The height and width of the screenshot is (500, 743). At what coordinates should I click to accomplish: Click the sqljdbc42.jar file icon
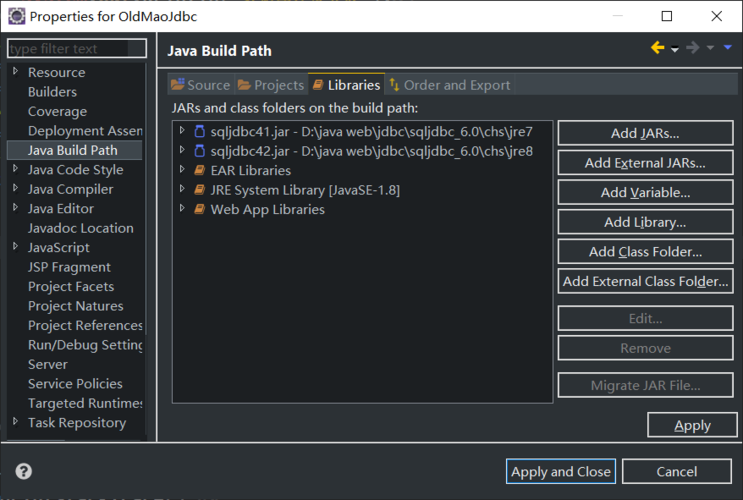[x=199, y=151]
